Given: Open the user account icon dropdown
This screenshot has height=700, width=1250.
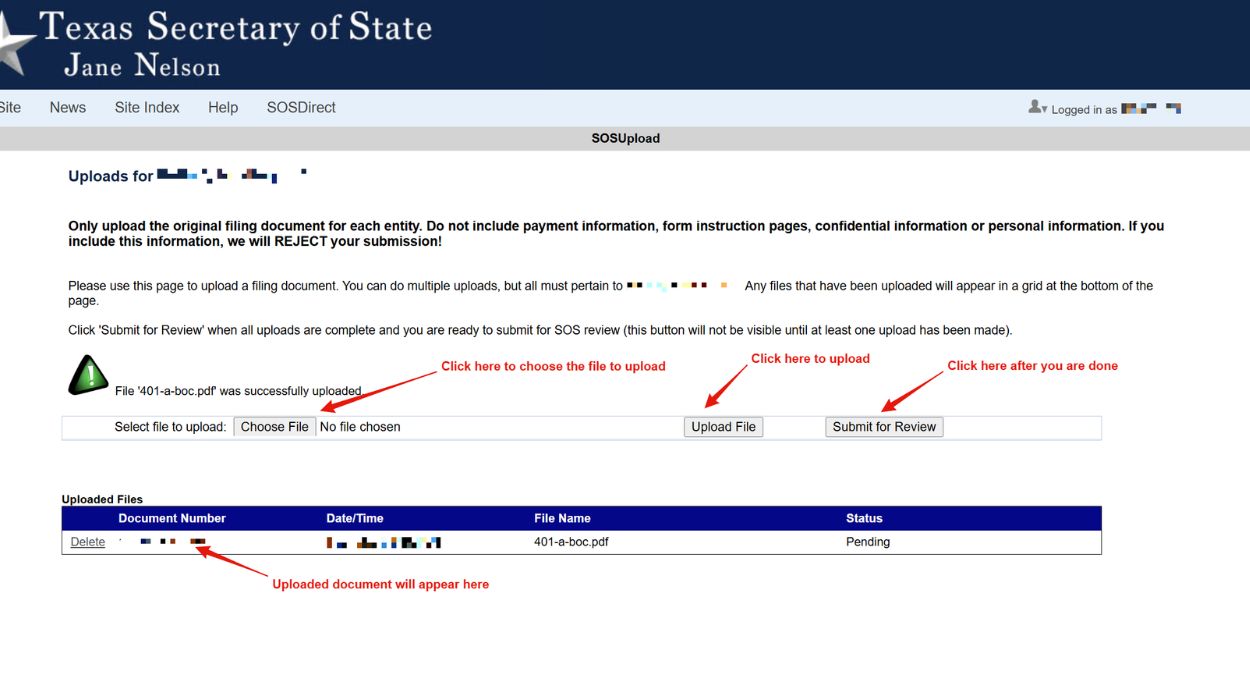Looking at the screenshot, I should 1037,108.
